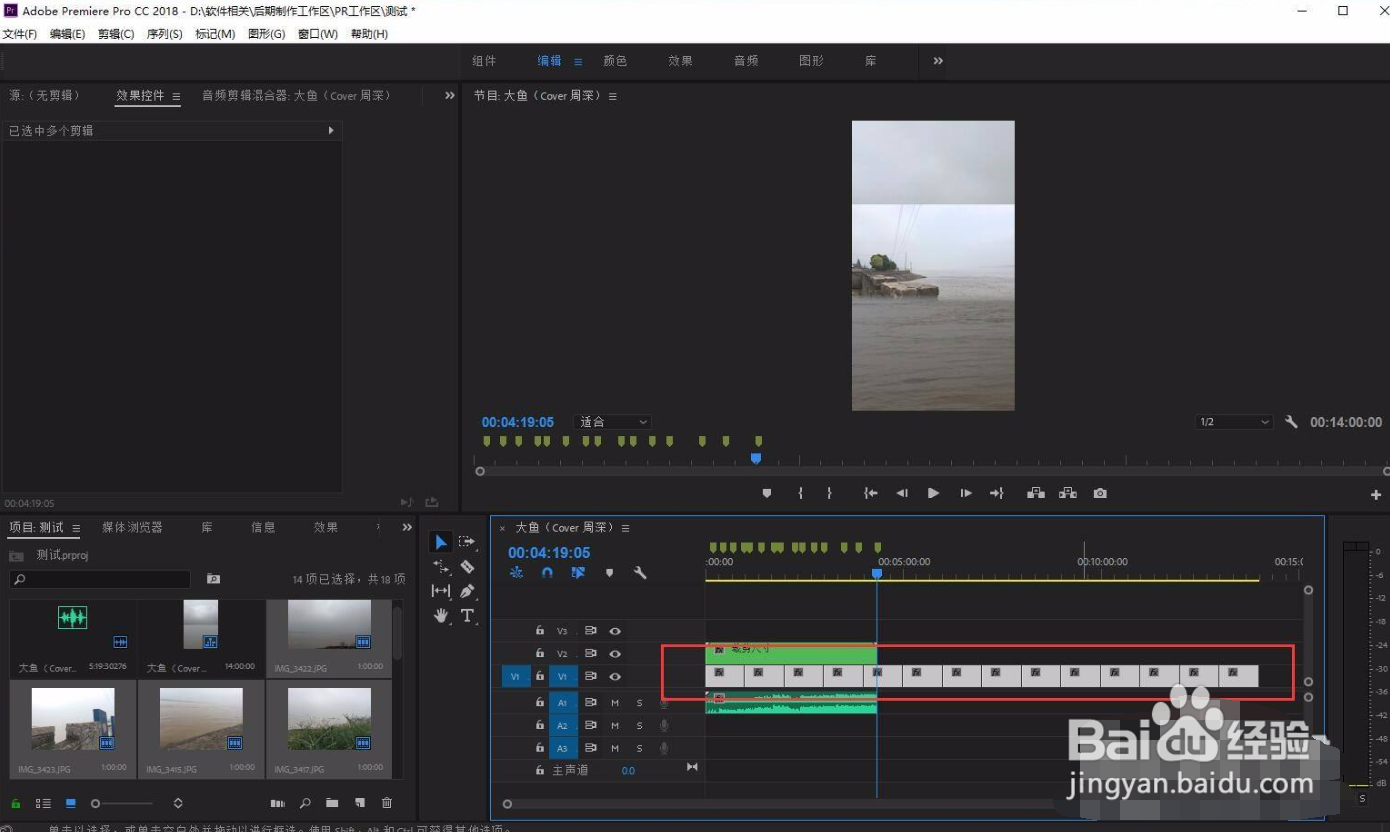Image resolution: width=1390 pixels, height=832 pixels.
Task: Open sort icons up-down control
Action: 178,803
